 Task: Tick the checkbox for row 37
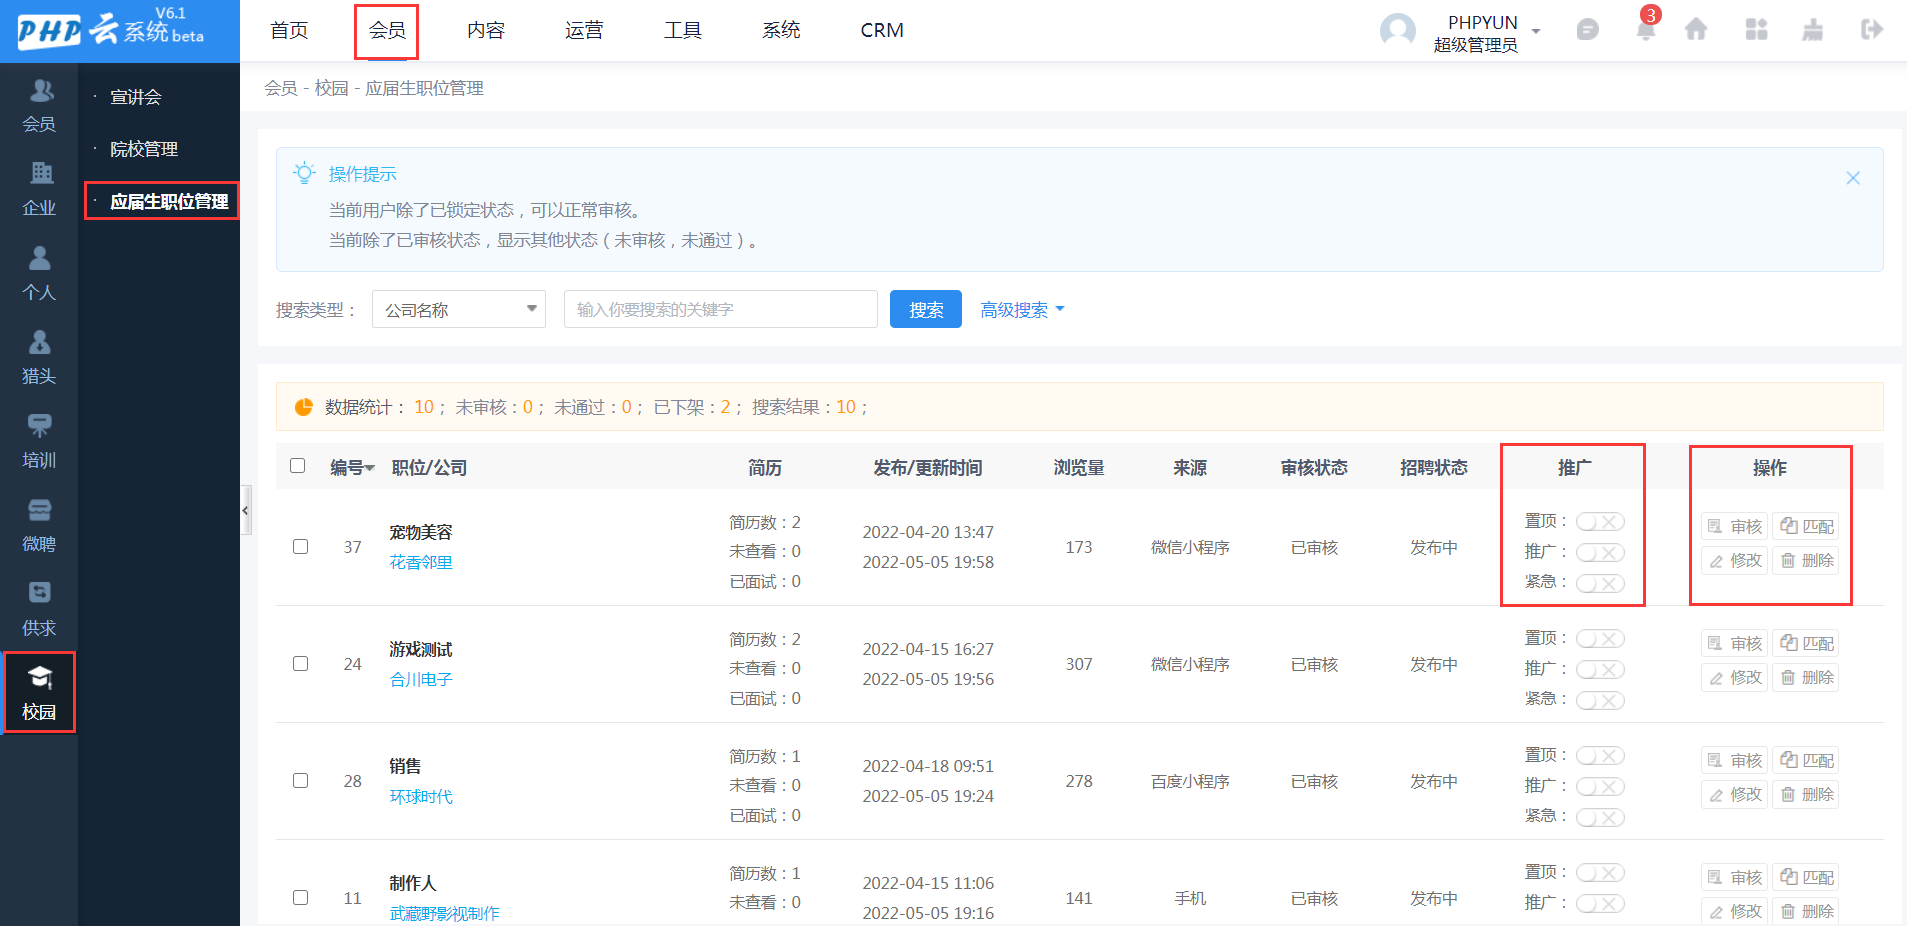300,546
